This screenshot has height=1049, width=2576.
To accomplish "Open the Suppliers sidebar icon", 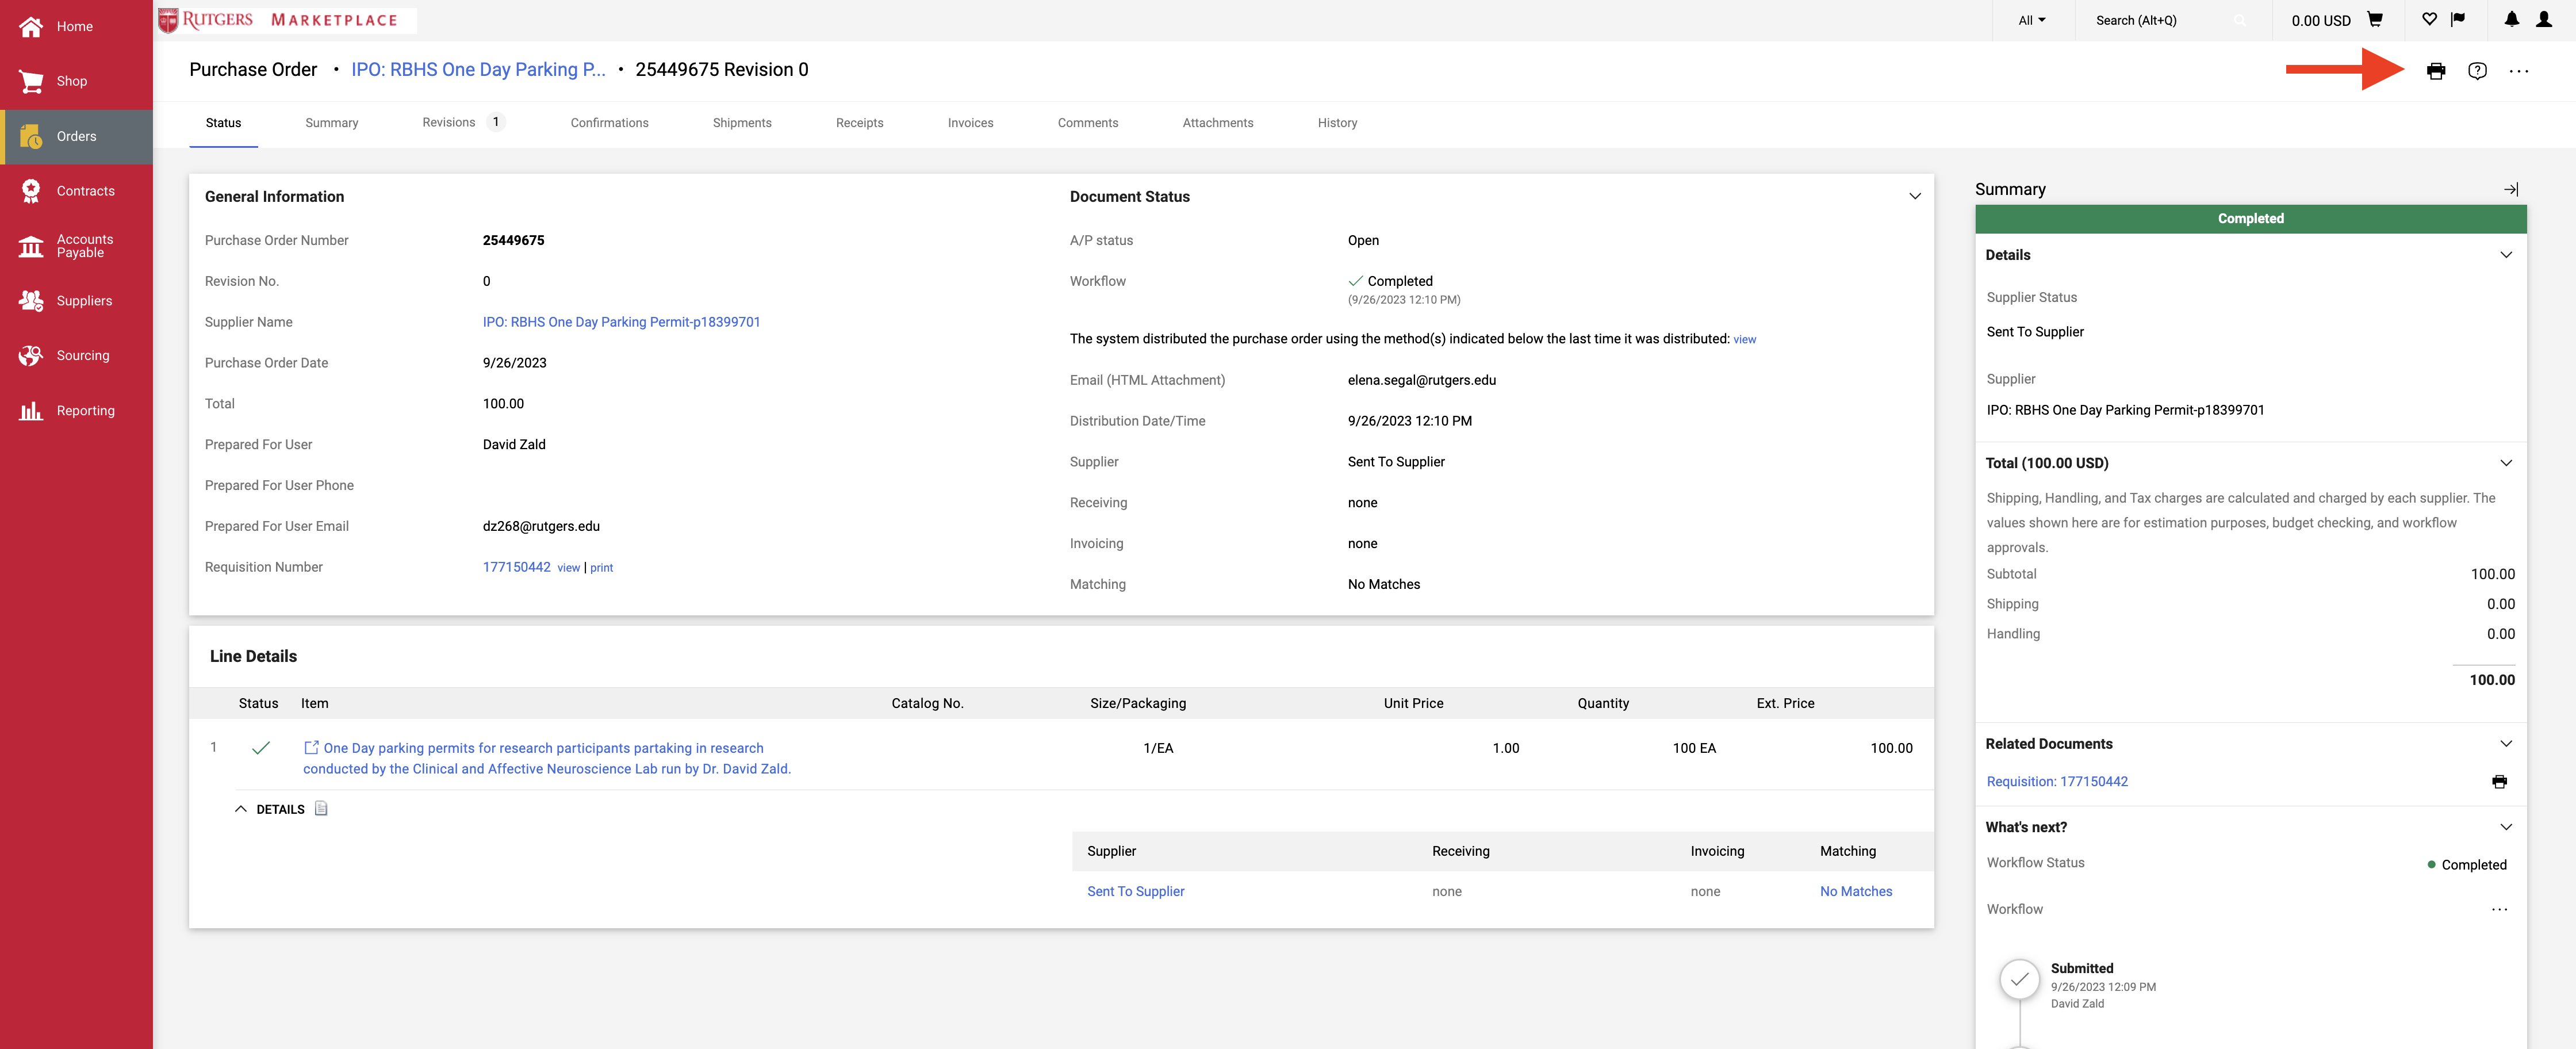I will click(x=31, y=300).
